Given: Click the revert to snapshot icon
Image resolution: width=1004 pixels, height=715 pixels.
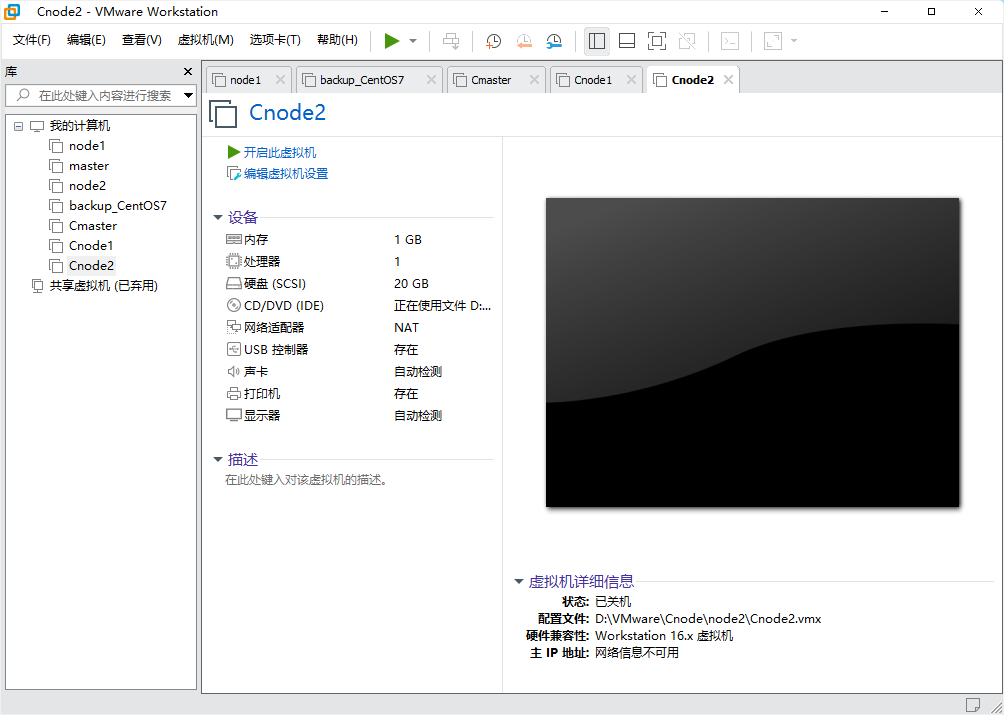Looking at the screenshot, I should pyautogui.click(x=524, y=41).
